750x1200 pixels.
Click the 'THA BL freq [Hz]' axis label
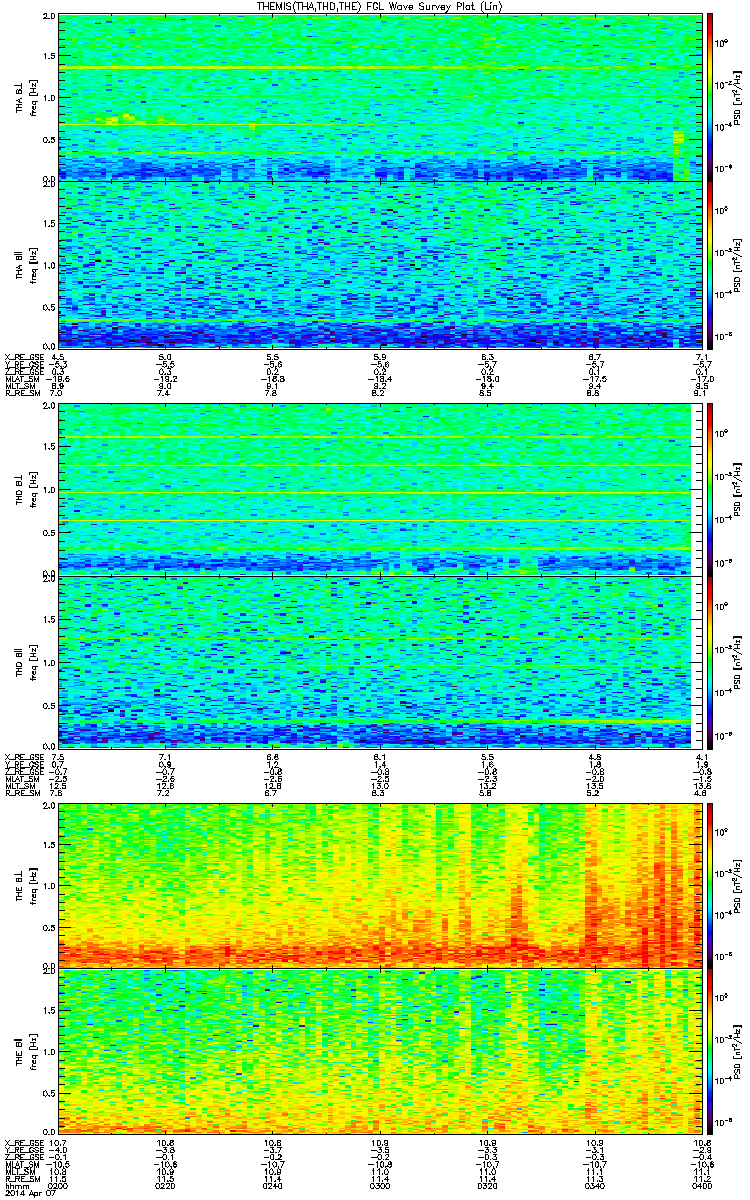(25, 98)
